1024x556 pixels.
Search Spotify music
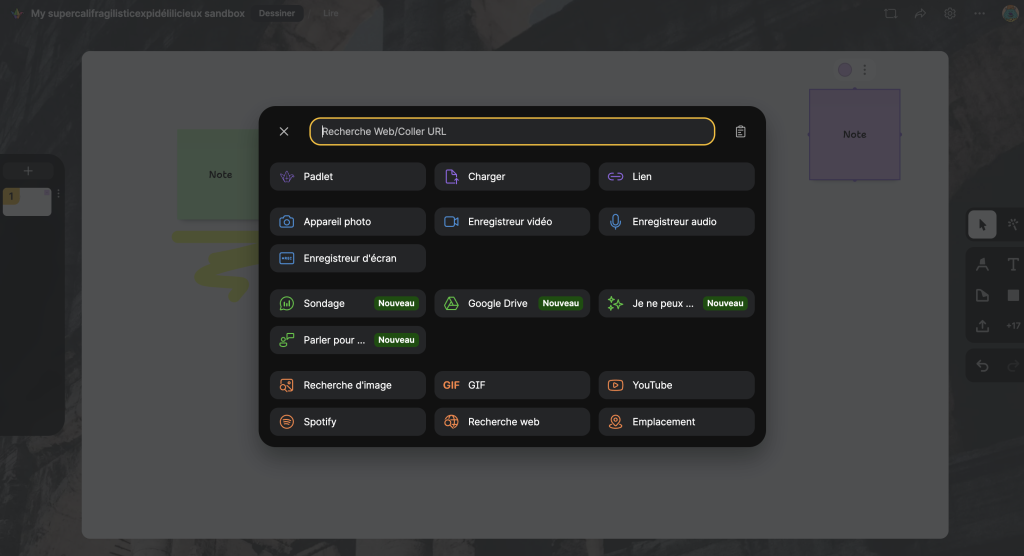(x=347, y=421)
